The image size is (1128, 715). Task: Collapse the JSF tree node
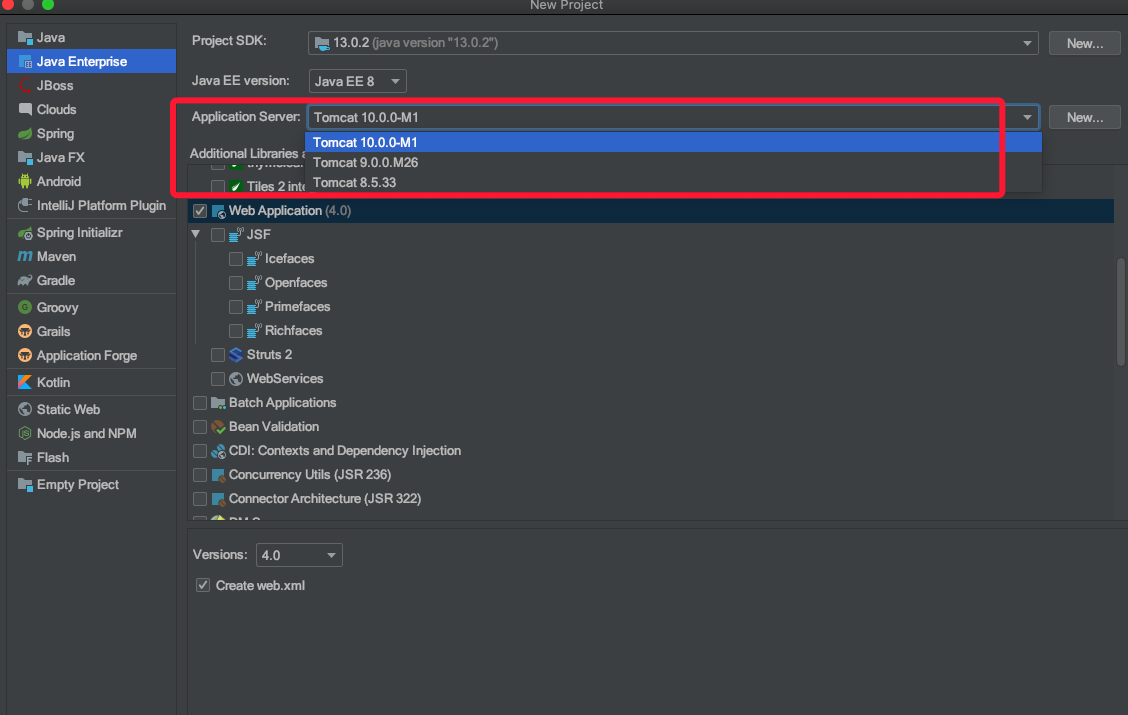pyautogui.click(x=196, y=234)
